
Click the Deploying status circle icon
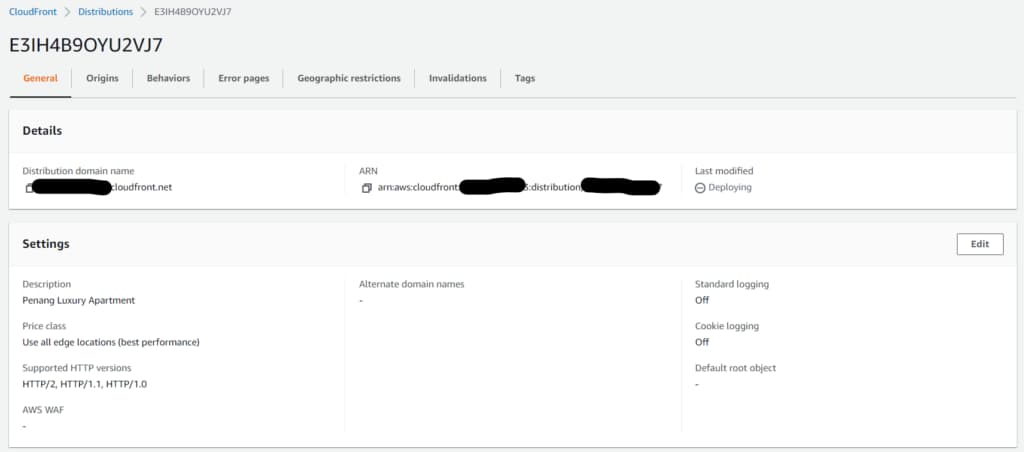click(700, 187)
